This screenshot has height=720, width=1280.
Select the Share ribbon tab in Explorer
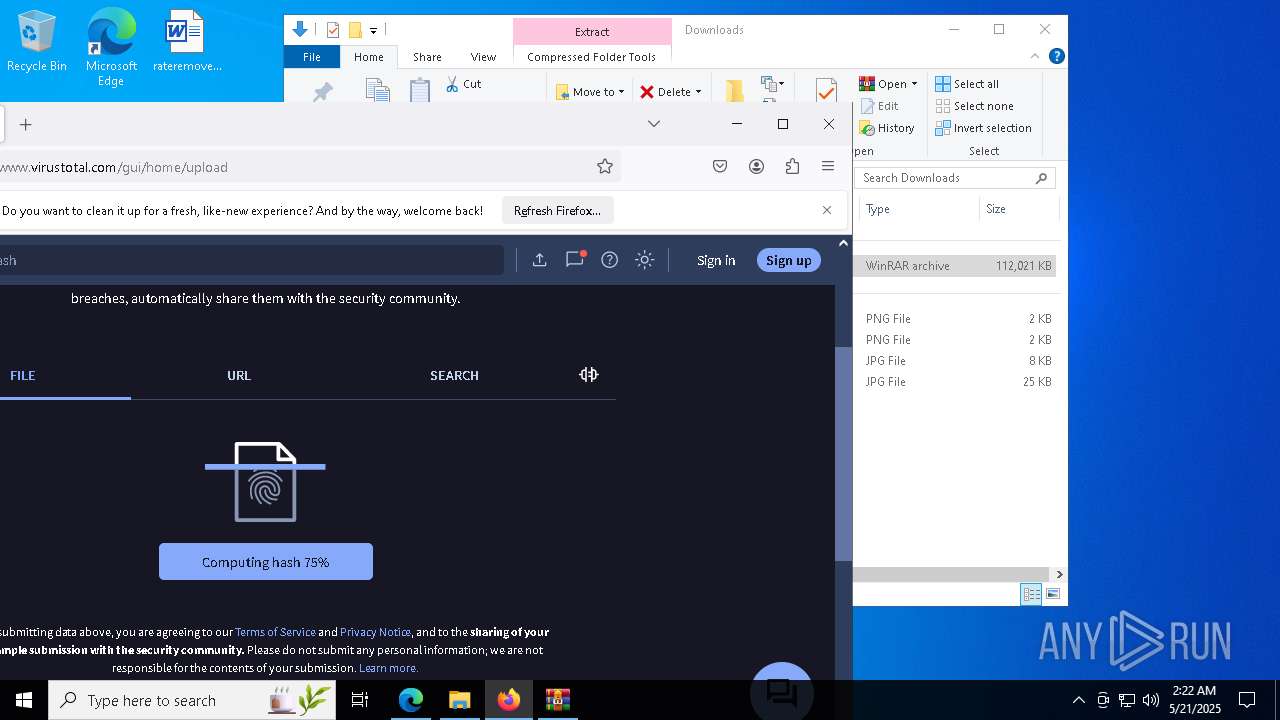(427, 57)
